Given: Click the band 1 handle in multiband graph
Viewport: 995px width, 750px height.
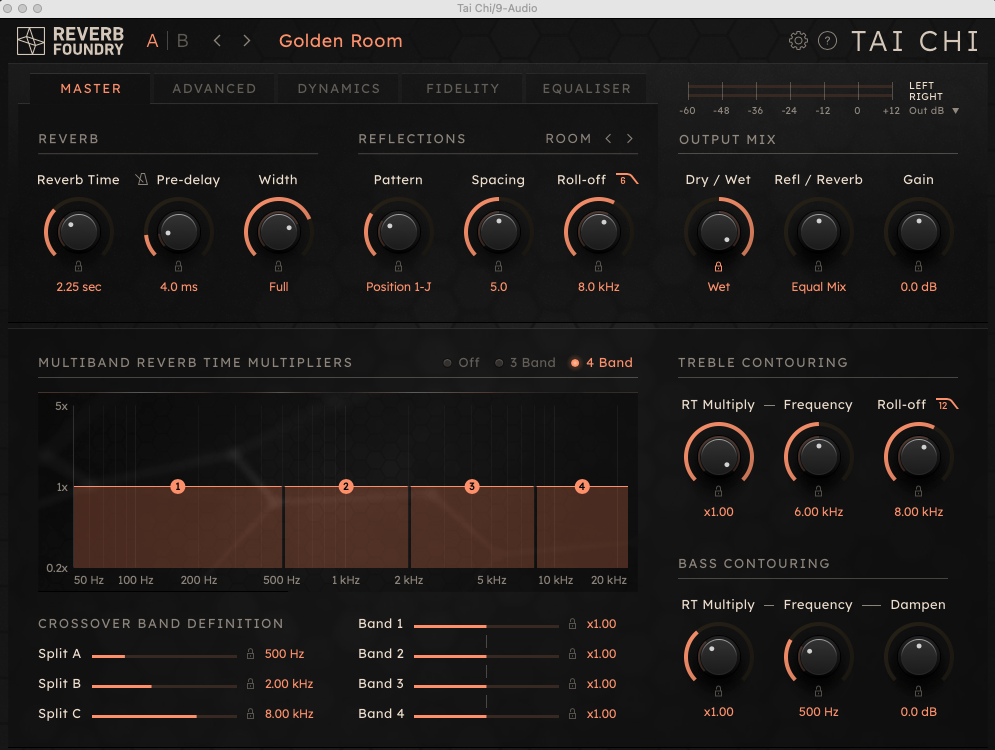Looking at the screenshot, I should tap(178, 487).
